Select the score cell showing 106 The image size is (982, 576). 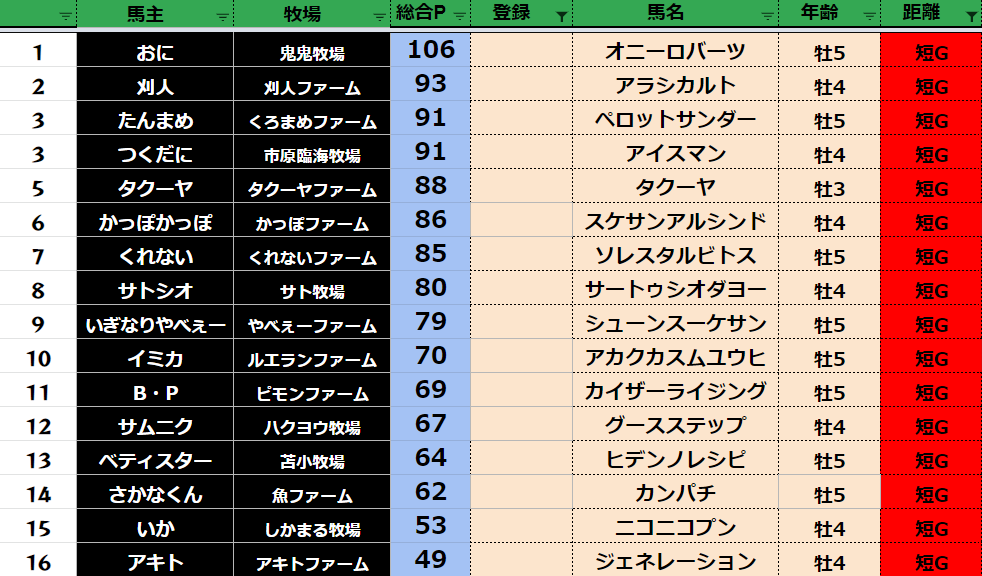[432, 50]
